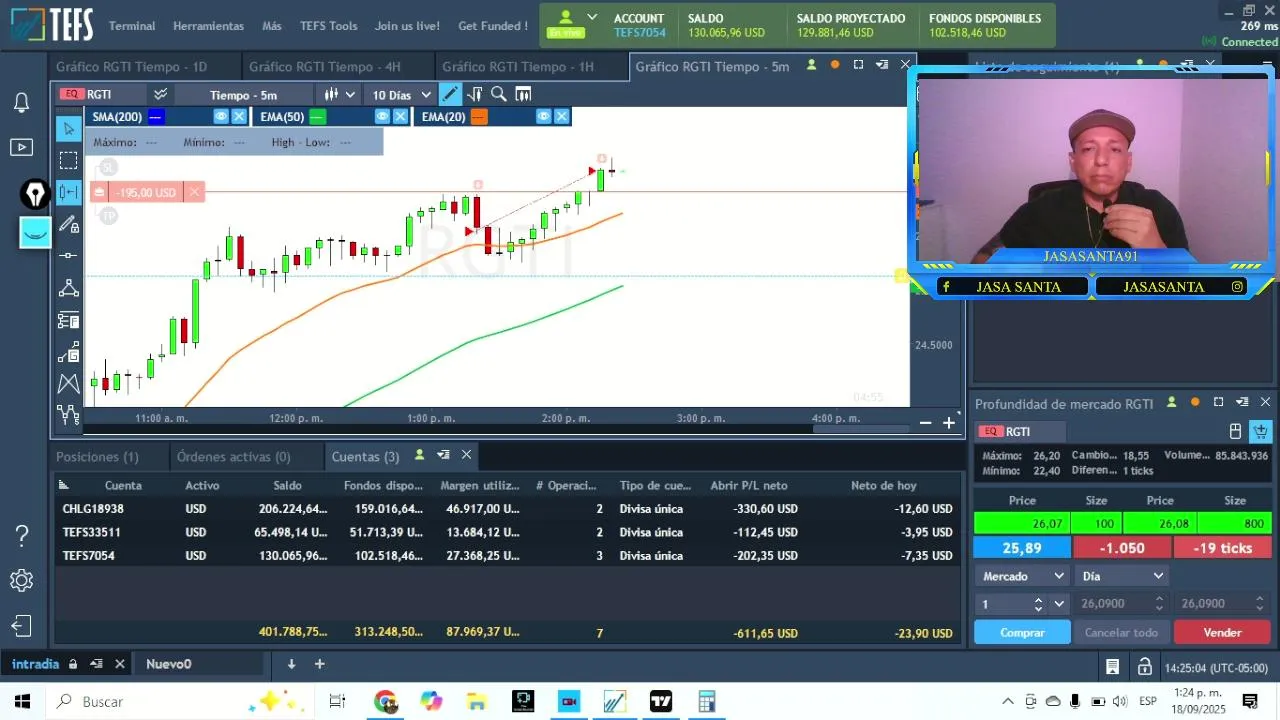Image resolution: width=1280 pixels, height=720 pixels.
Task: Toggle EMA(20) indicator visibility eye
Action: click(x=544, y=116)
